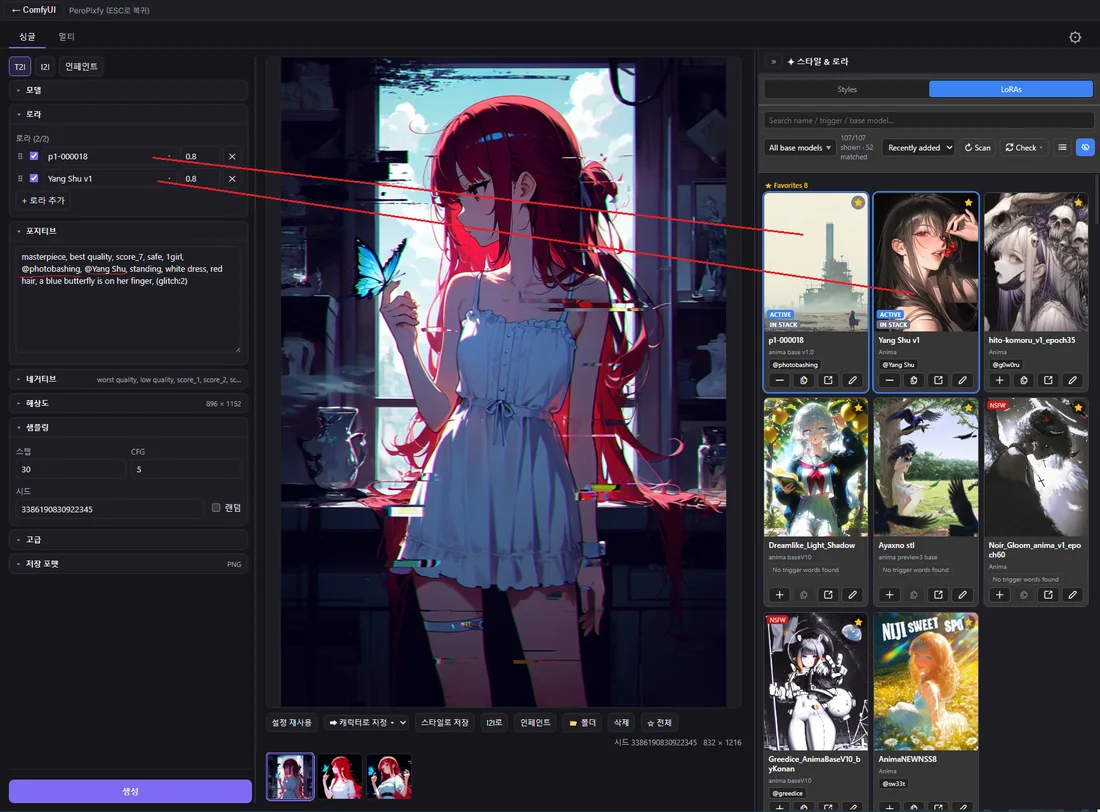Click the Check button

tap(1024, 147)
